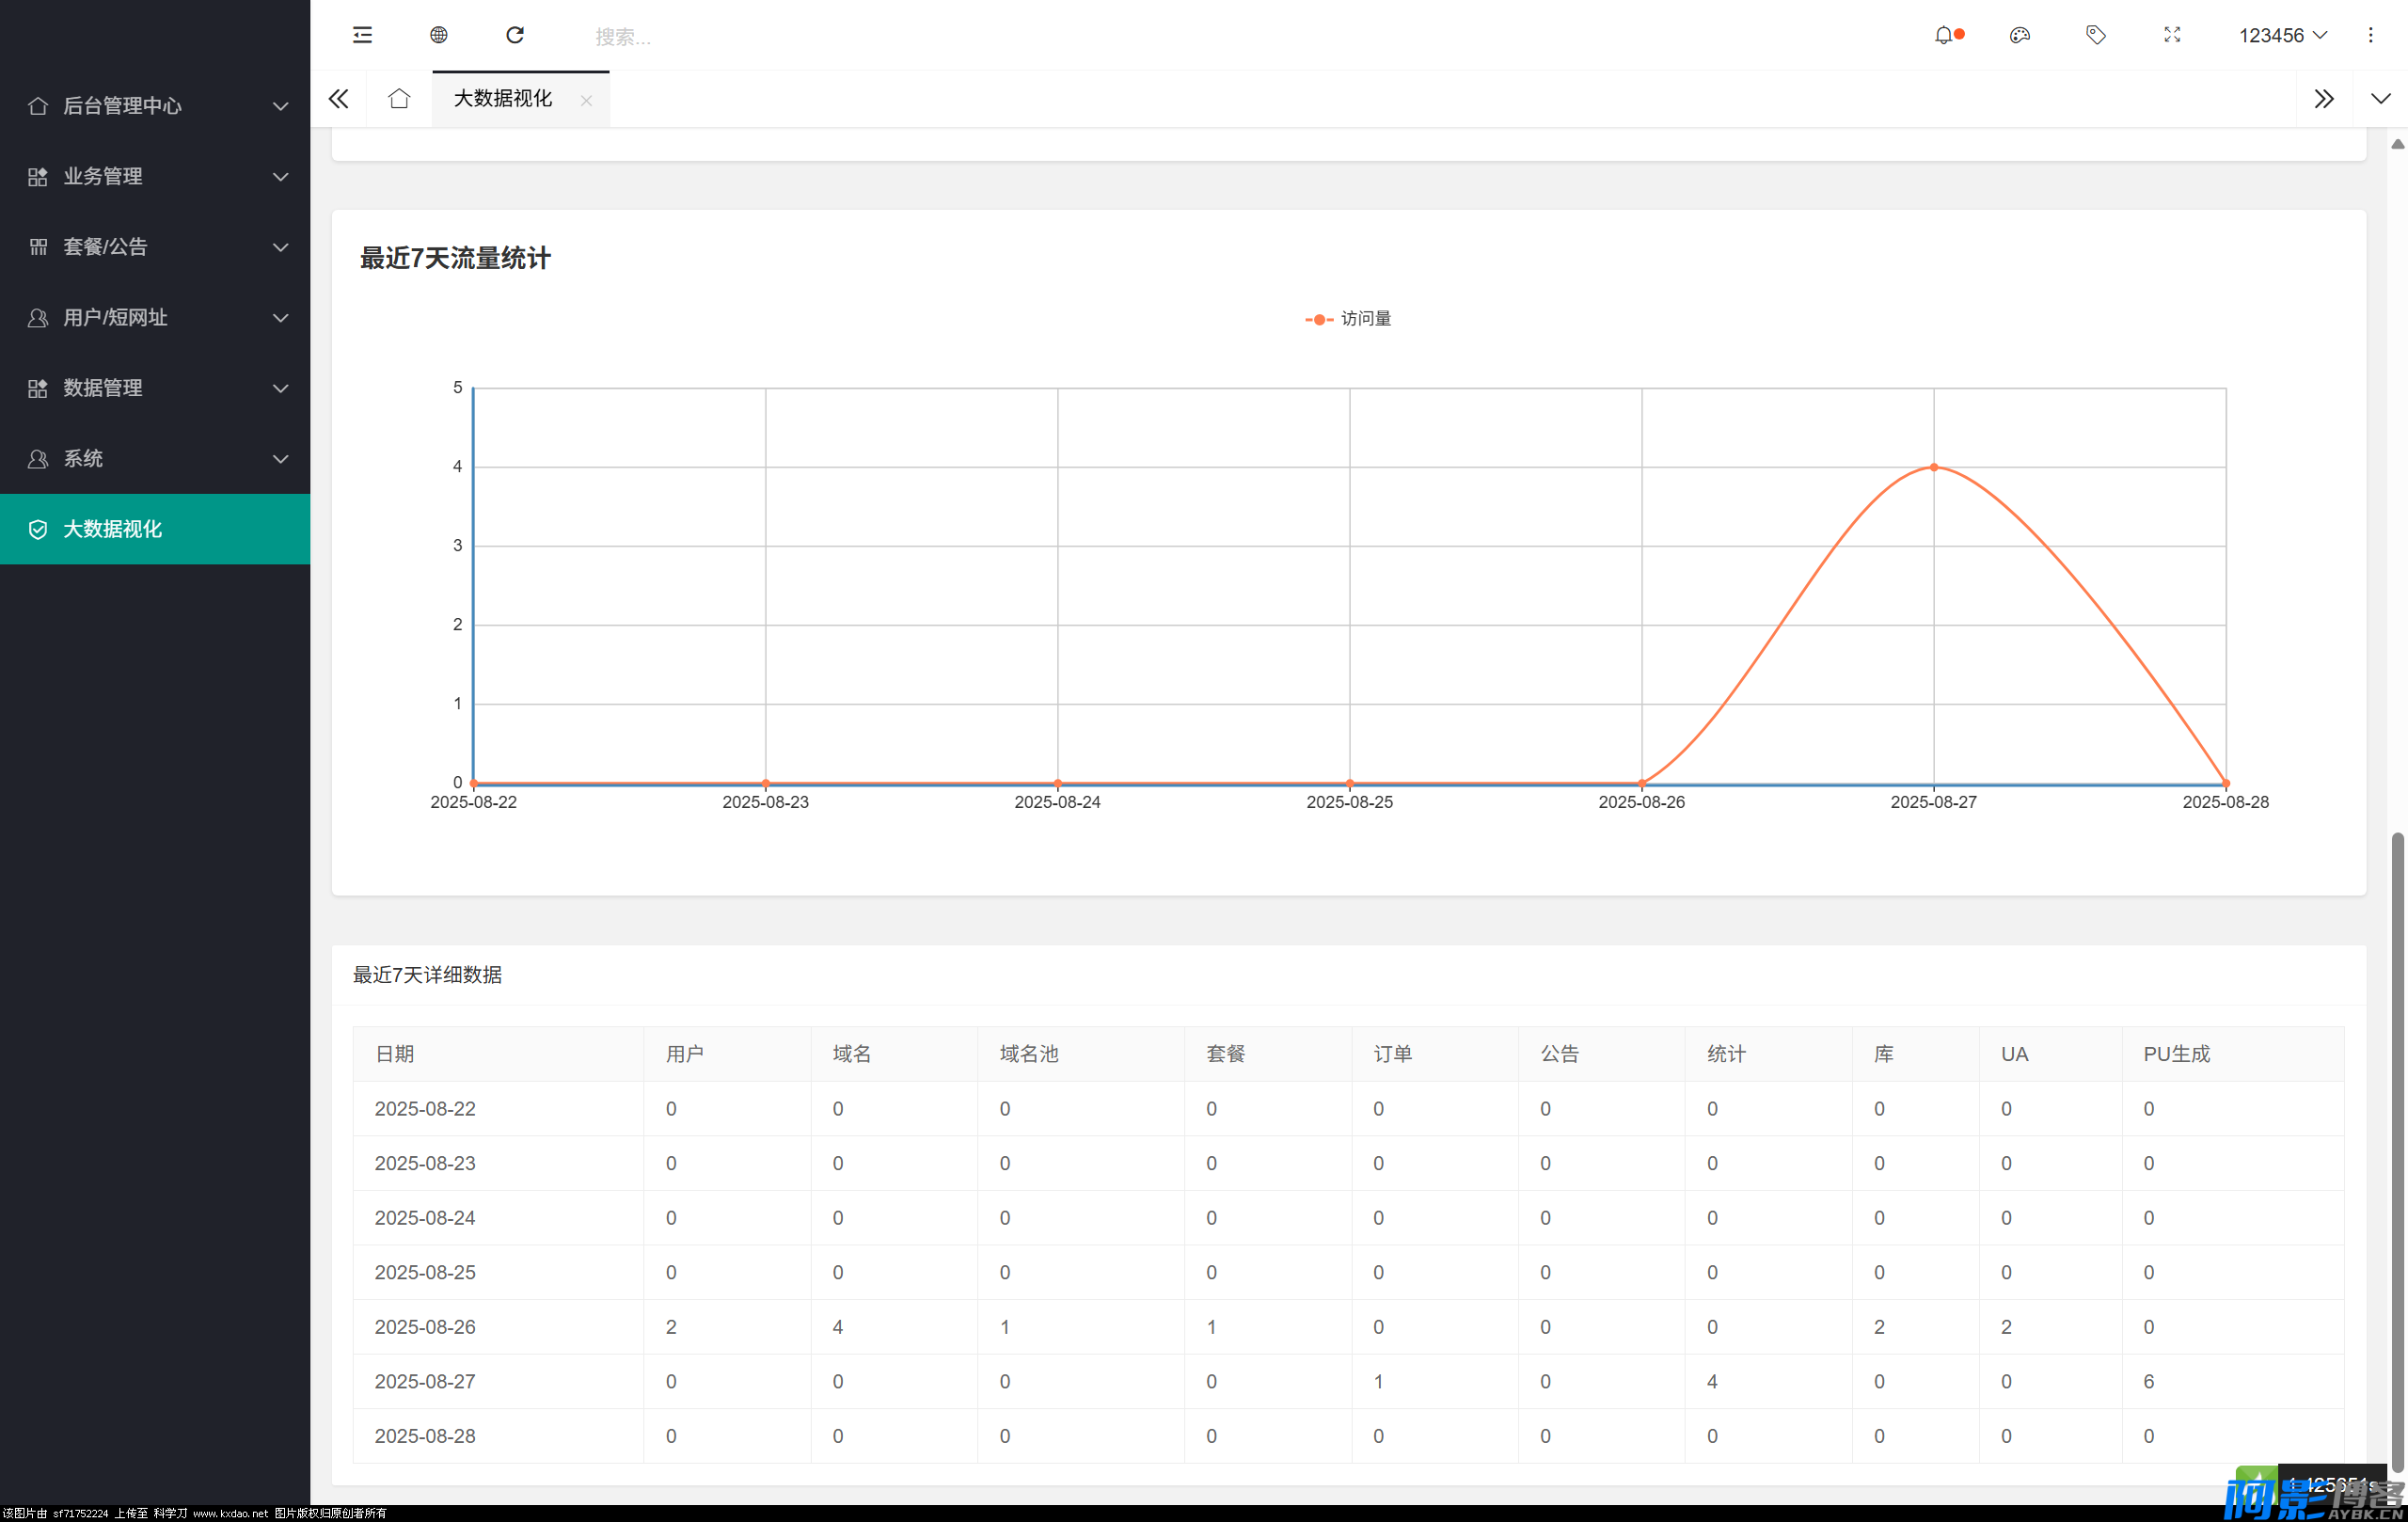This screenshot has height=1522, width=2408.
Task: Click the globe website icon
Action: pos(438,35)
